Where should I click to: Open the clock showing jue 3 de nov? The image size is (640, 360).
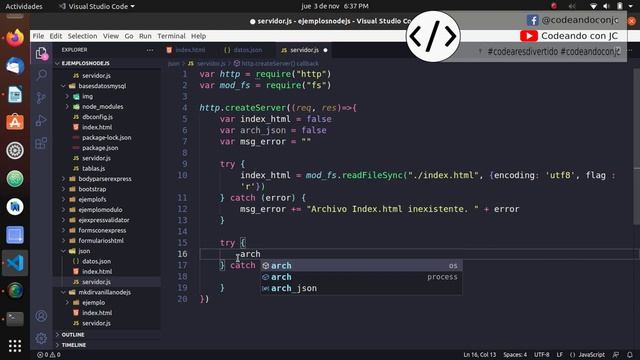(335, 6)
